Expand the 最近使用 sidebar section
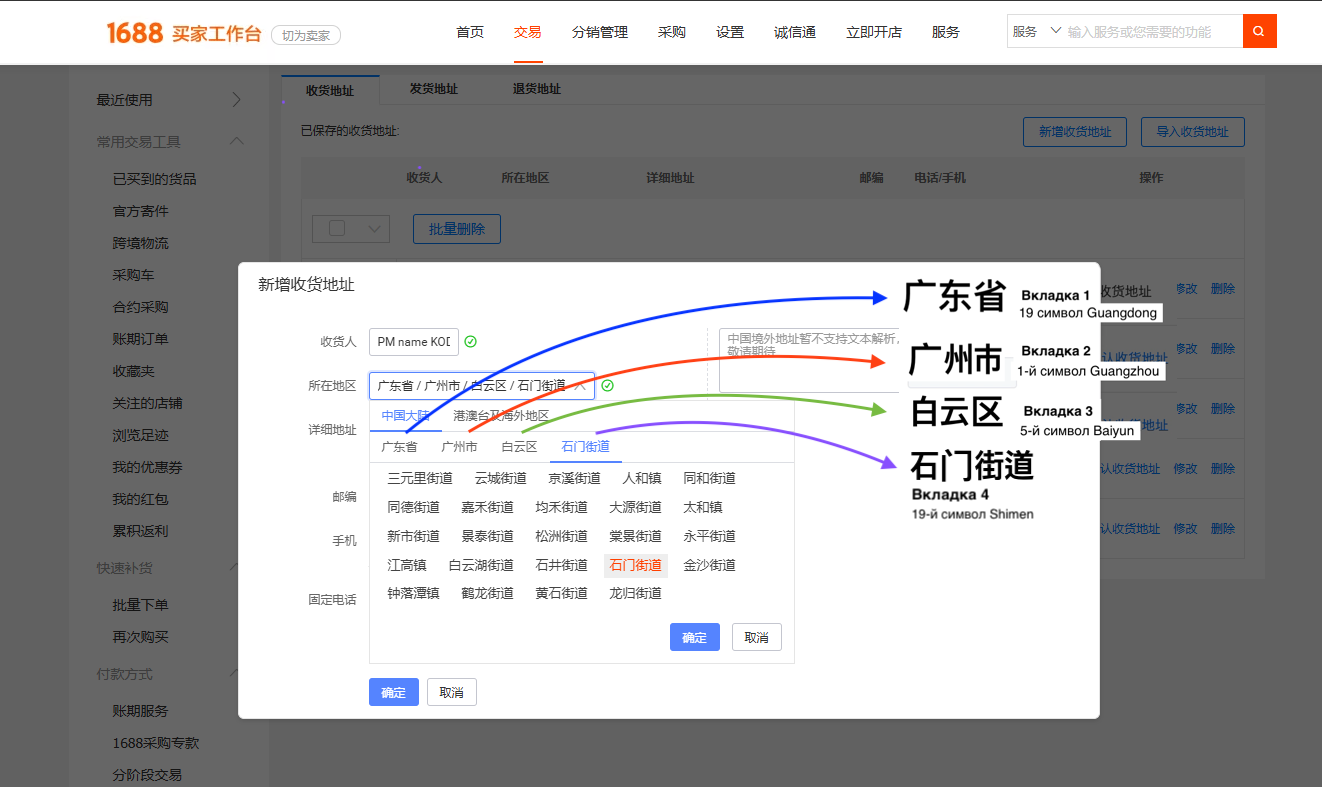1322x787 pixels. pos(236,99)
